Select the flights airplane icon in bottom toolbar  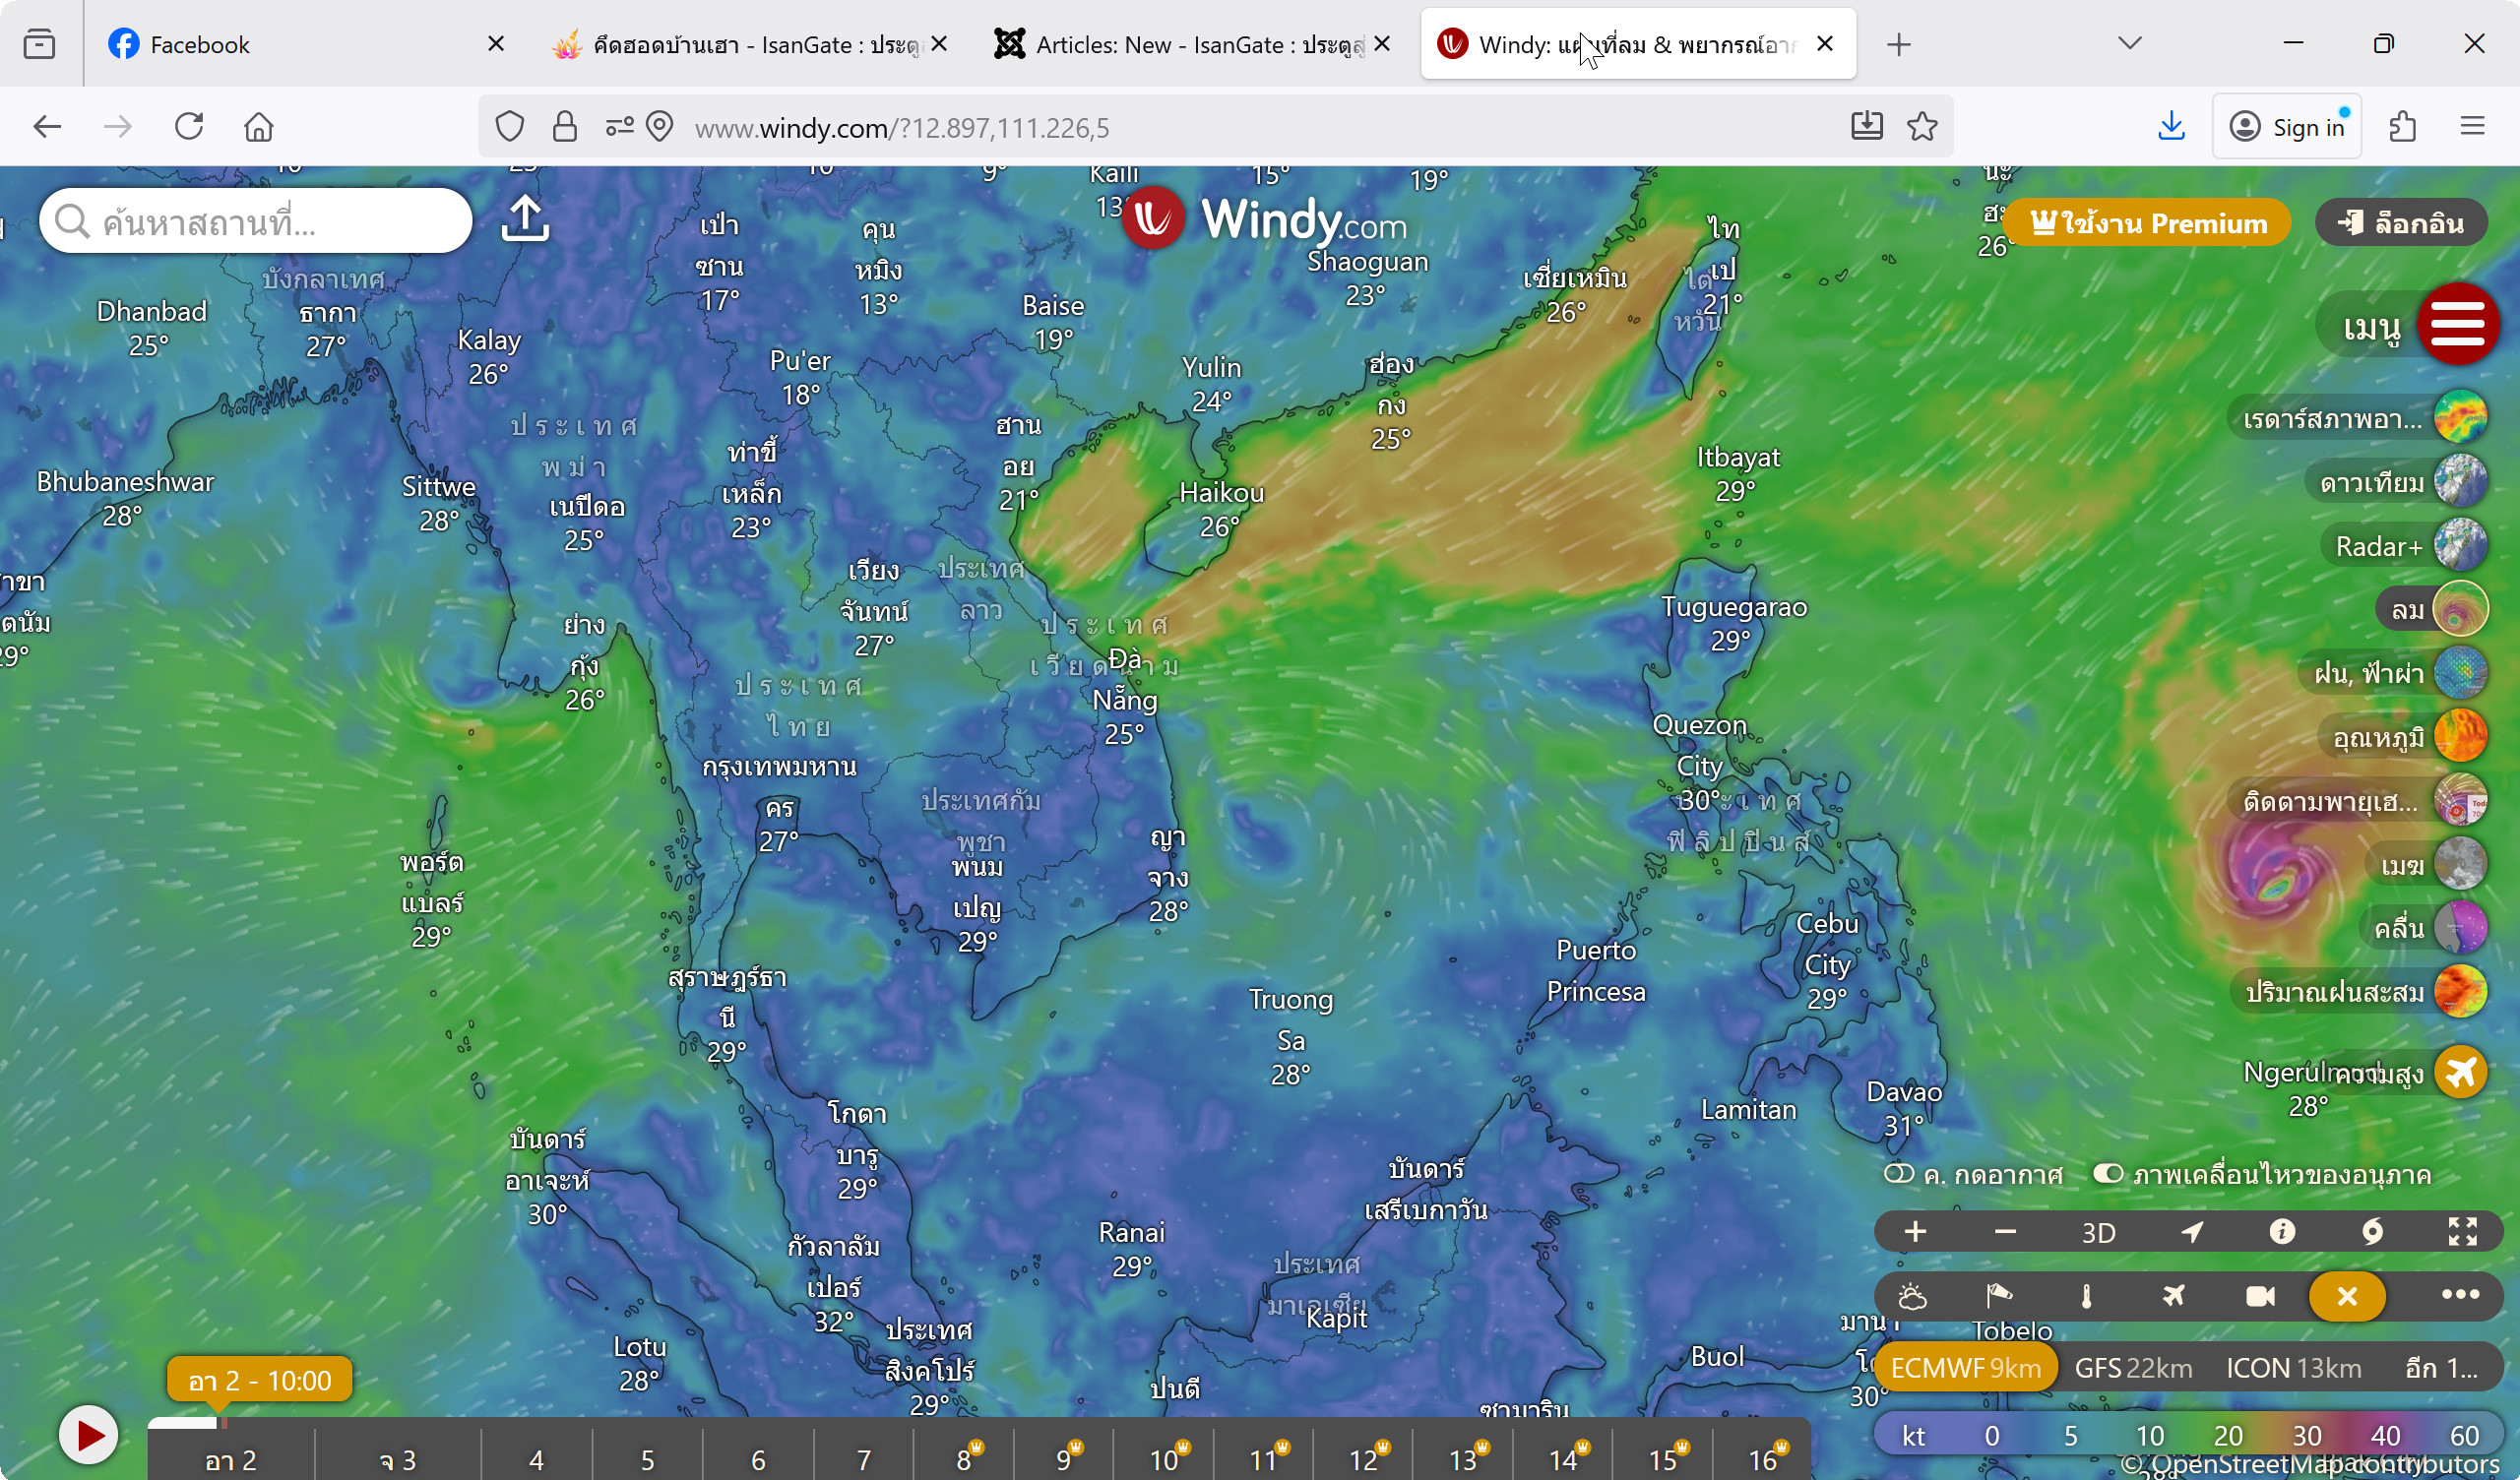(2175, 1297)
